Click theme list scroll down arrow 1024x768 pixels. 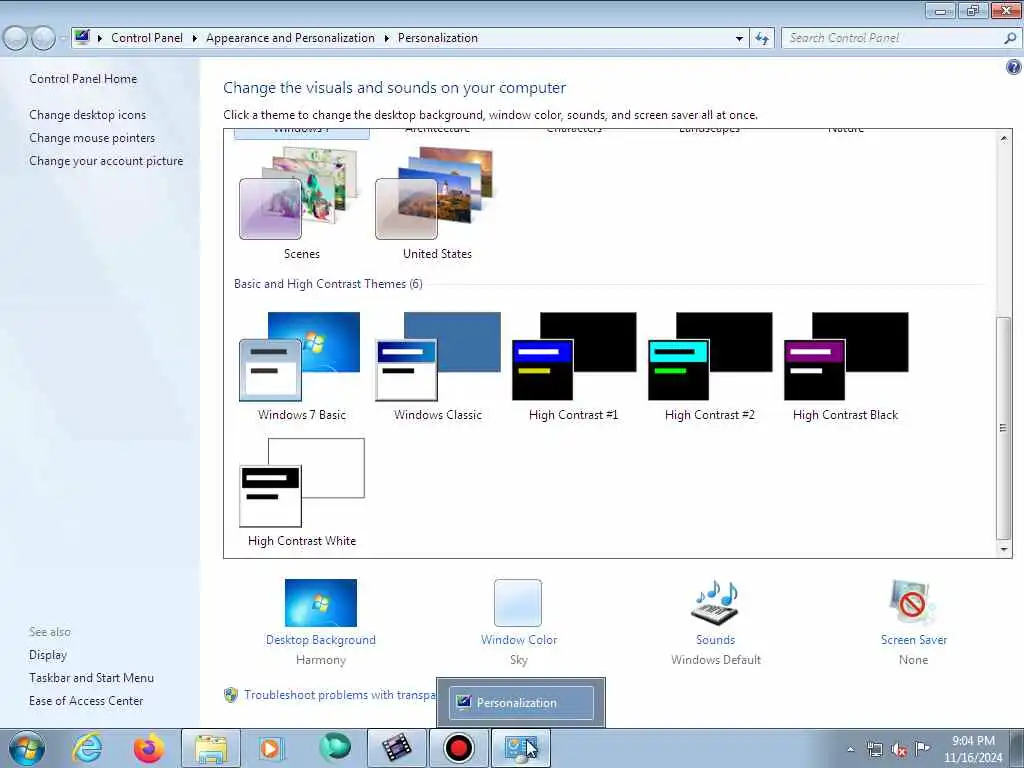[x=1004, y=549]
